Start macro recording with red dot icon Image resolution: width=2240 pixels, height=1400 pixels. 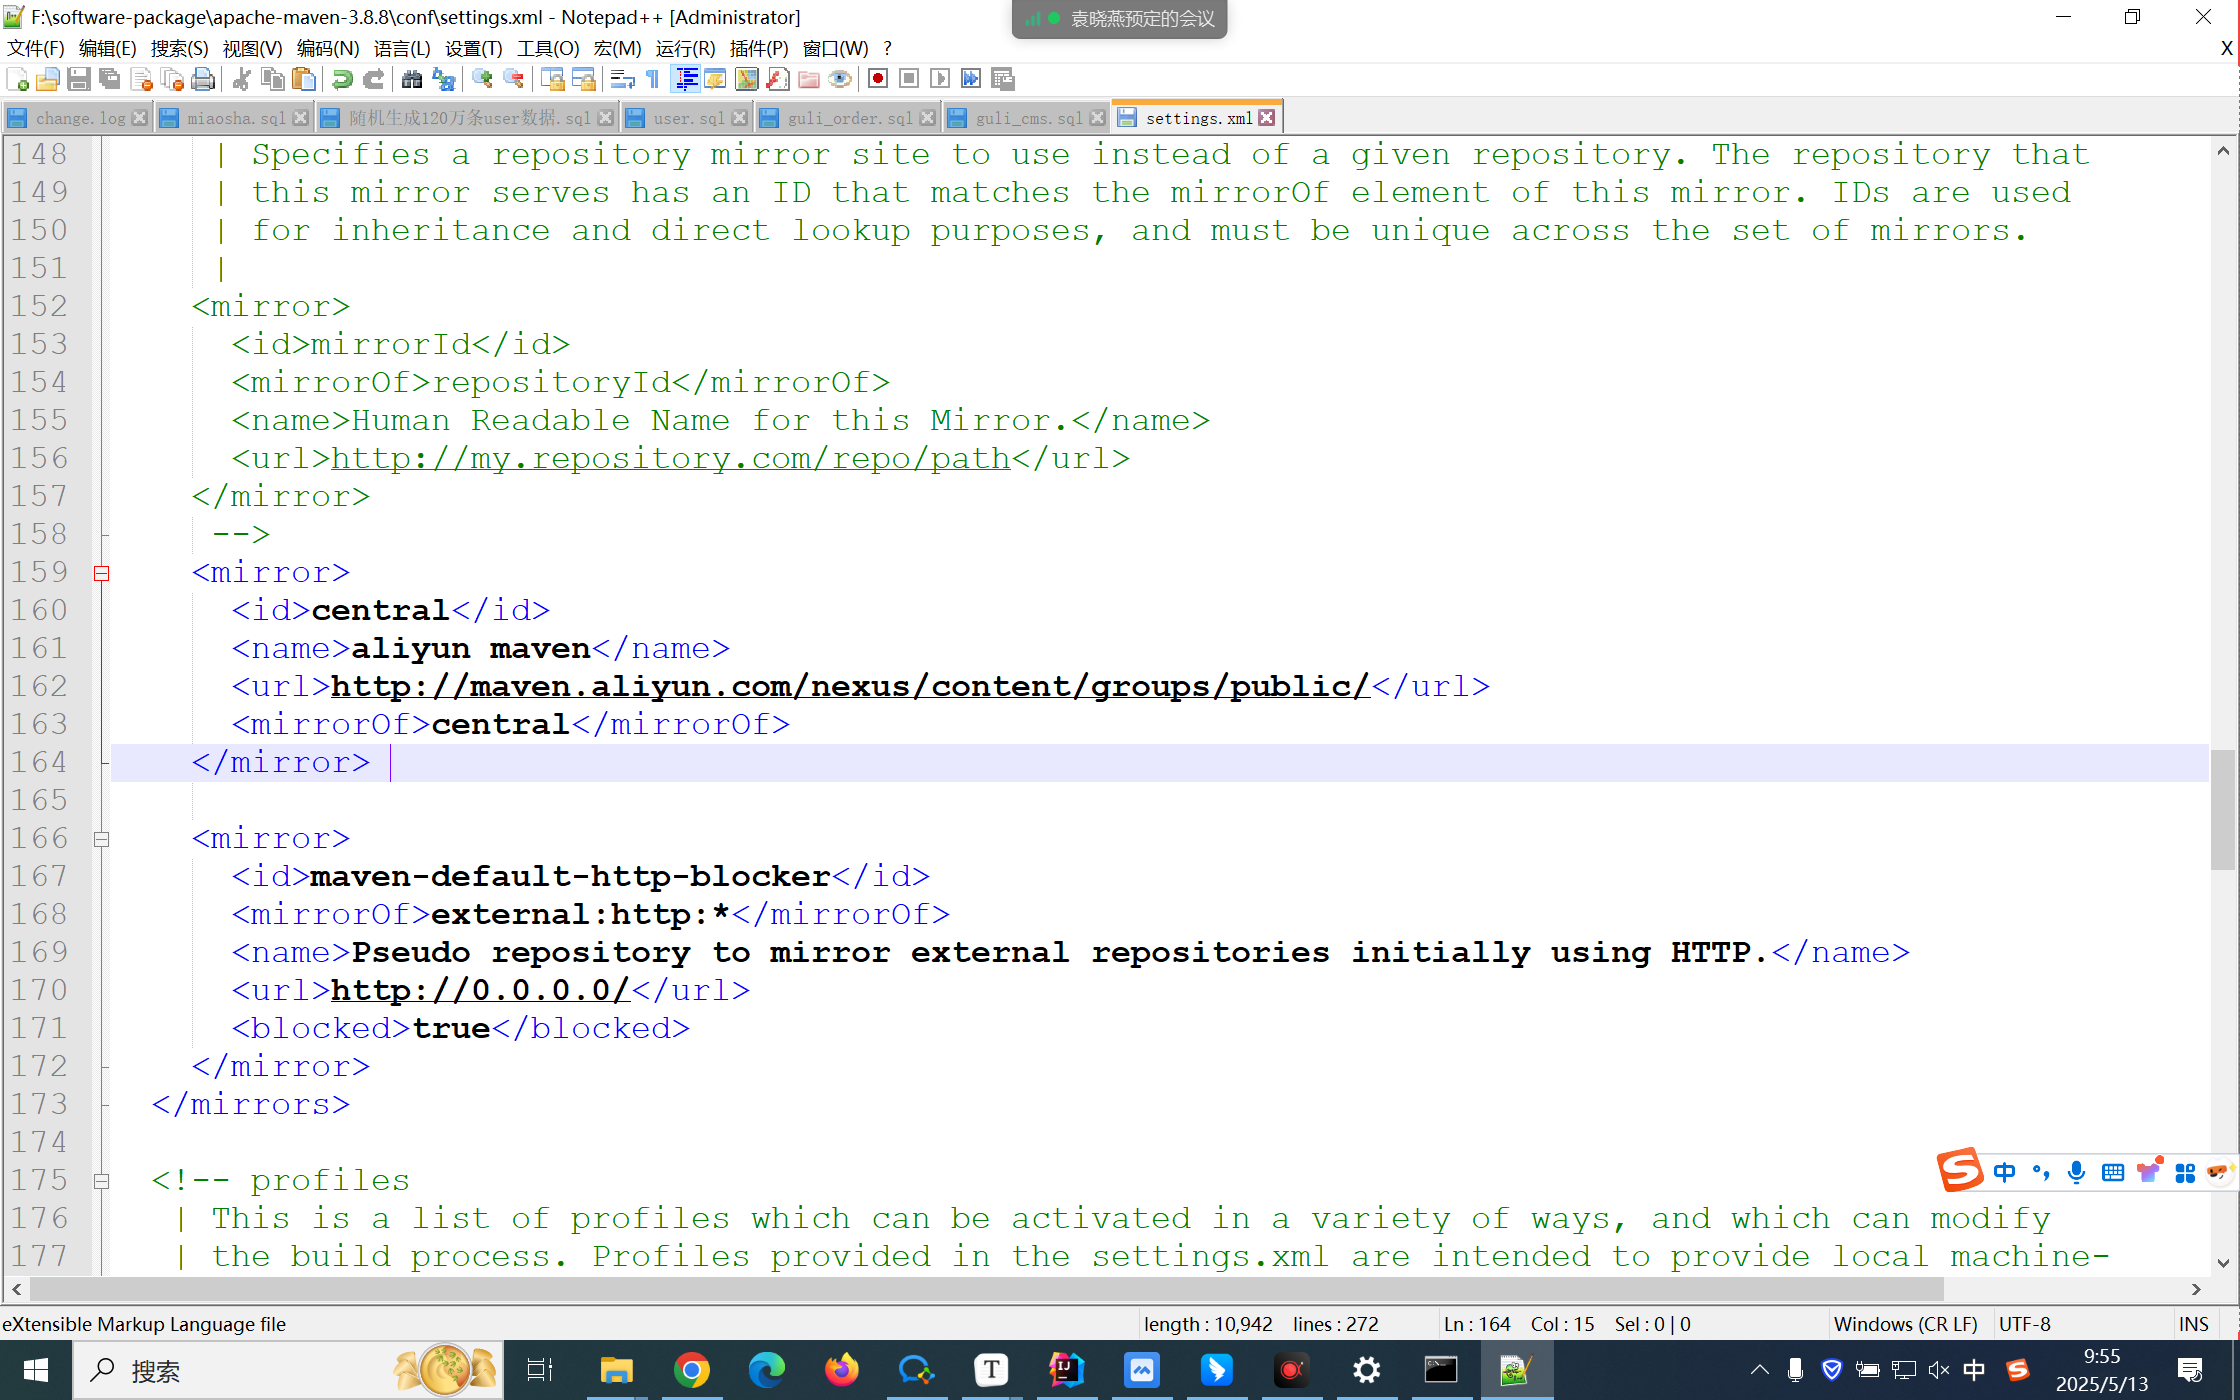click(878, 79)
